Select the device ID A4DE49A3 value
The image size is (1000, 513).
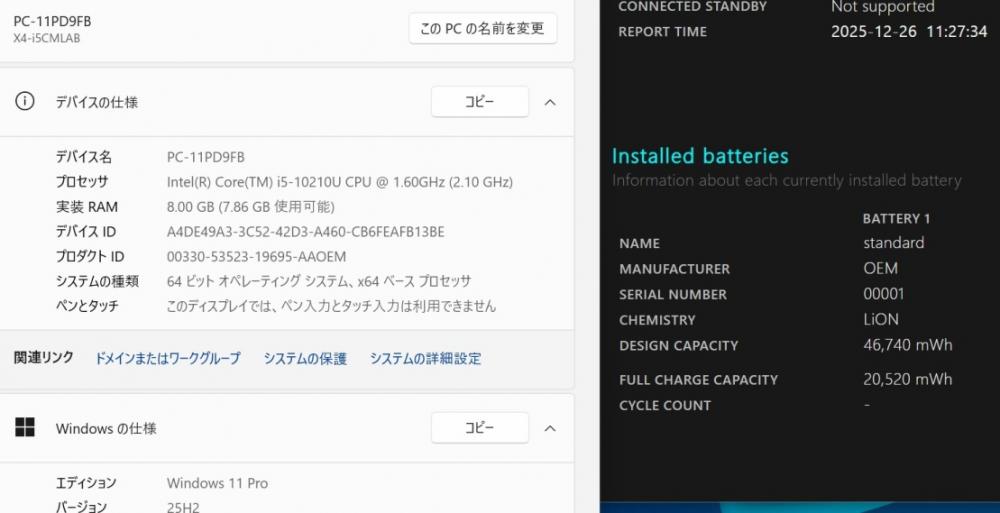pos(305,232)
